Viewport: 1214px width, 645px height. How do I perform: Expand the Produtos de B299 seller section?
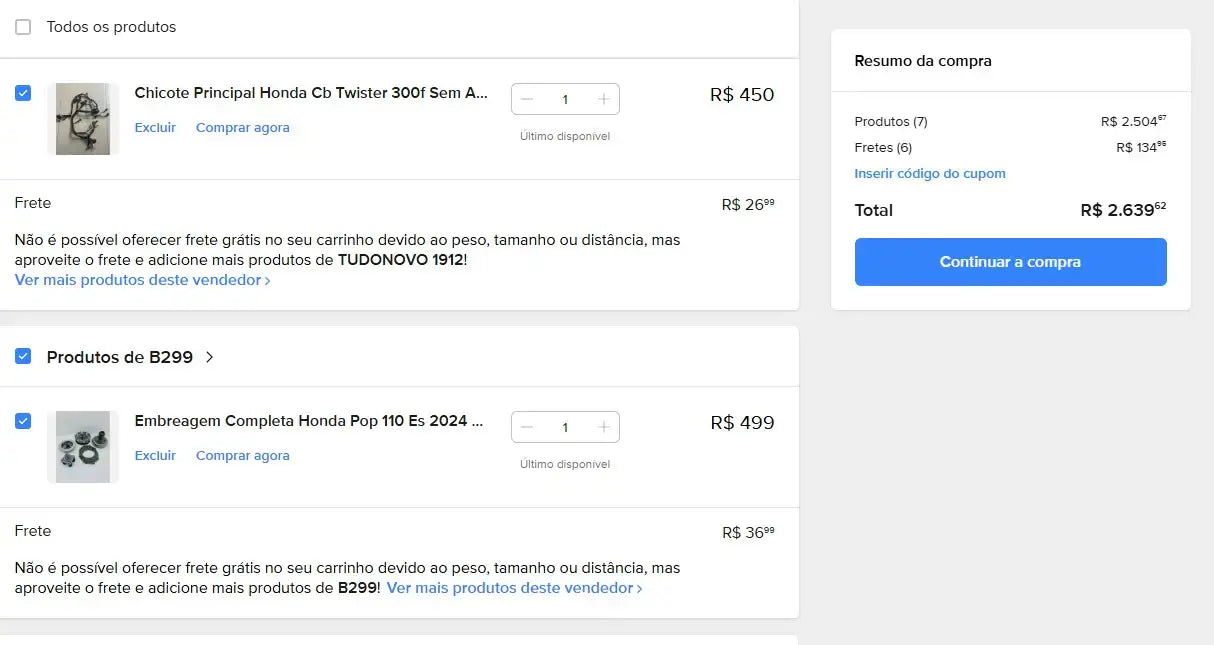click(209, 356)
